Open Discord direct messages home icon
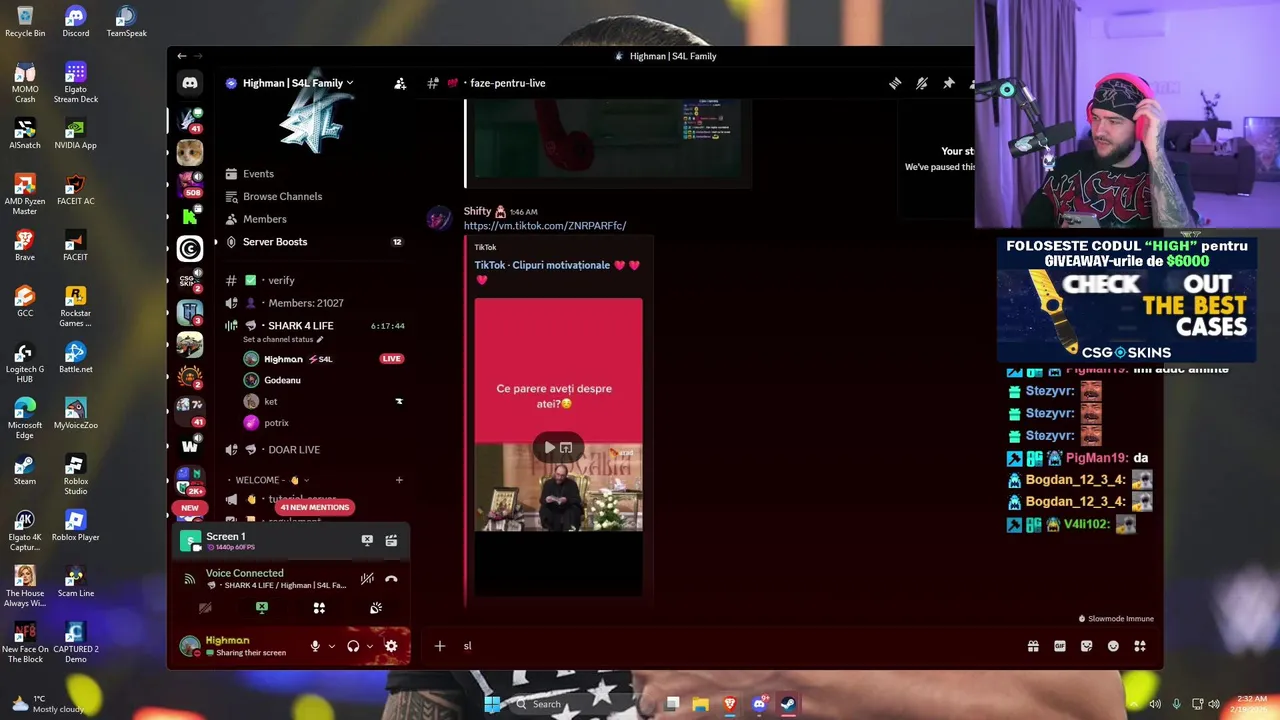The width and height of the screenshot is (1280, 720). [x=190, y=84]
